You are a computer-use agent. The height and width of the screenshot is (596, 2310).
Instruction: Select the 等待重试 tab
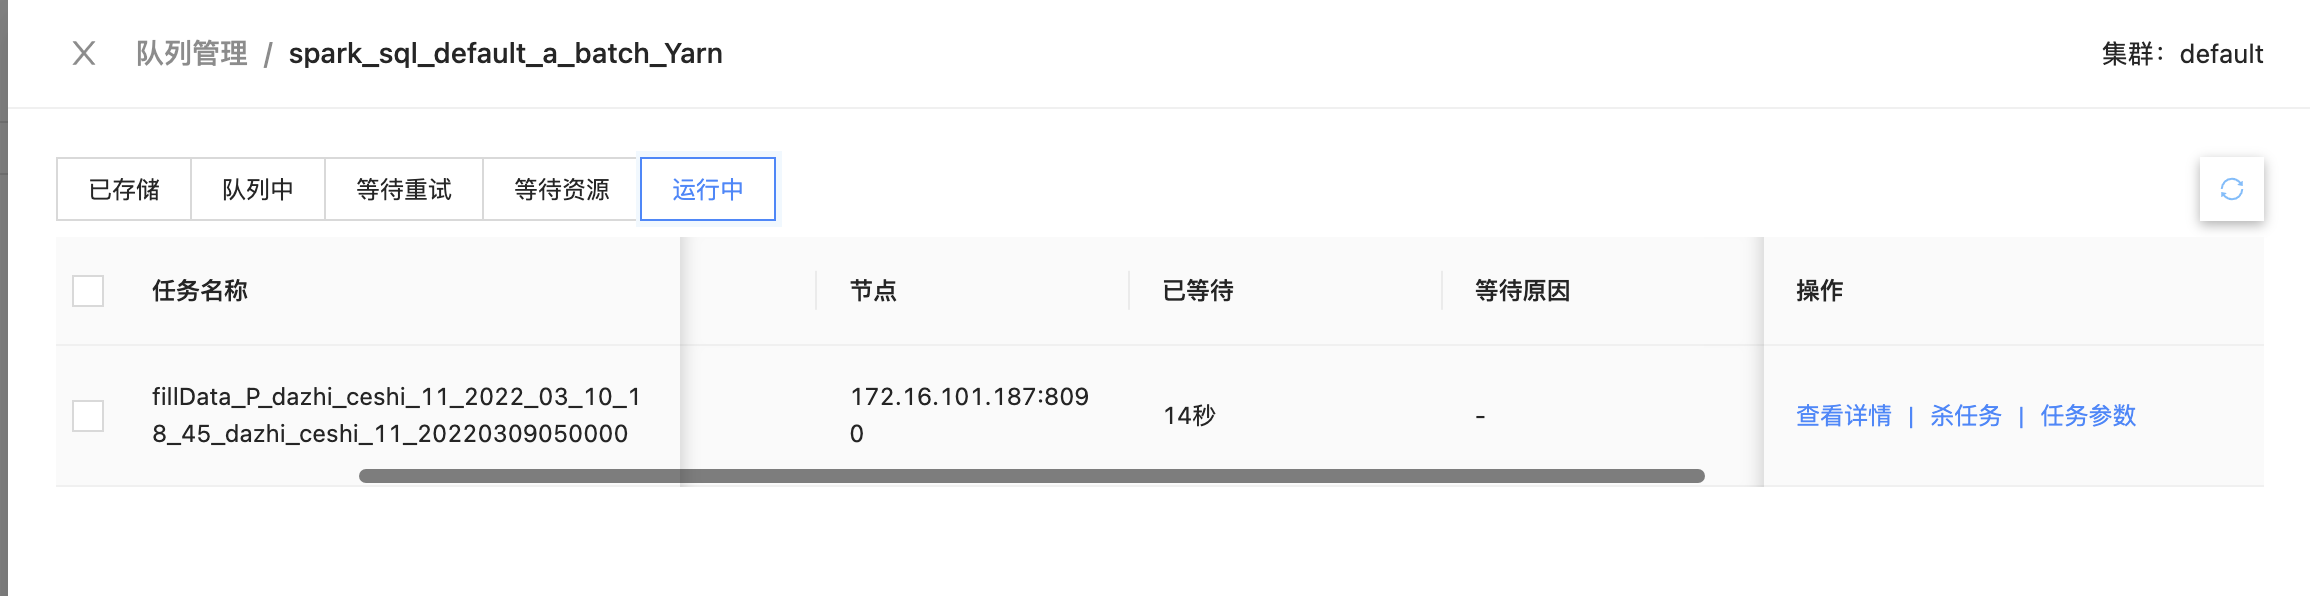pyautogui.click(x=402, y=188)
